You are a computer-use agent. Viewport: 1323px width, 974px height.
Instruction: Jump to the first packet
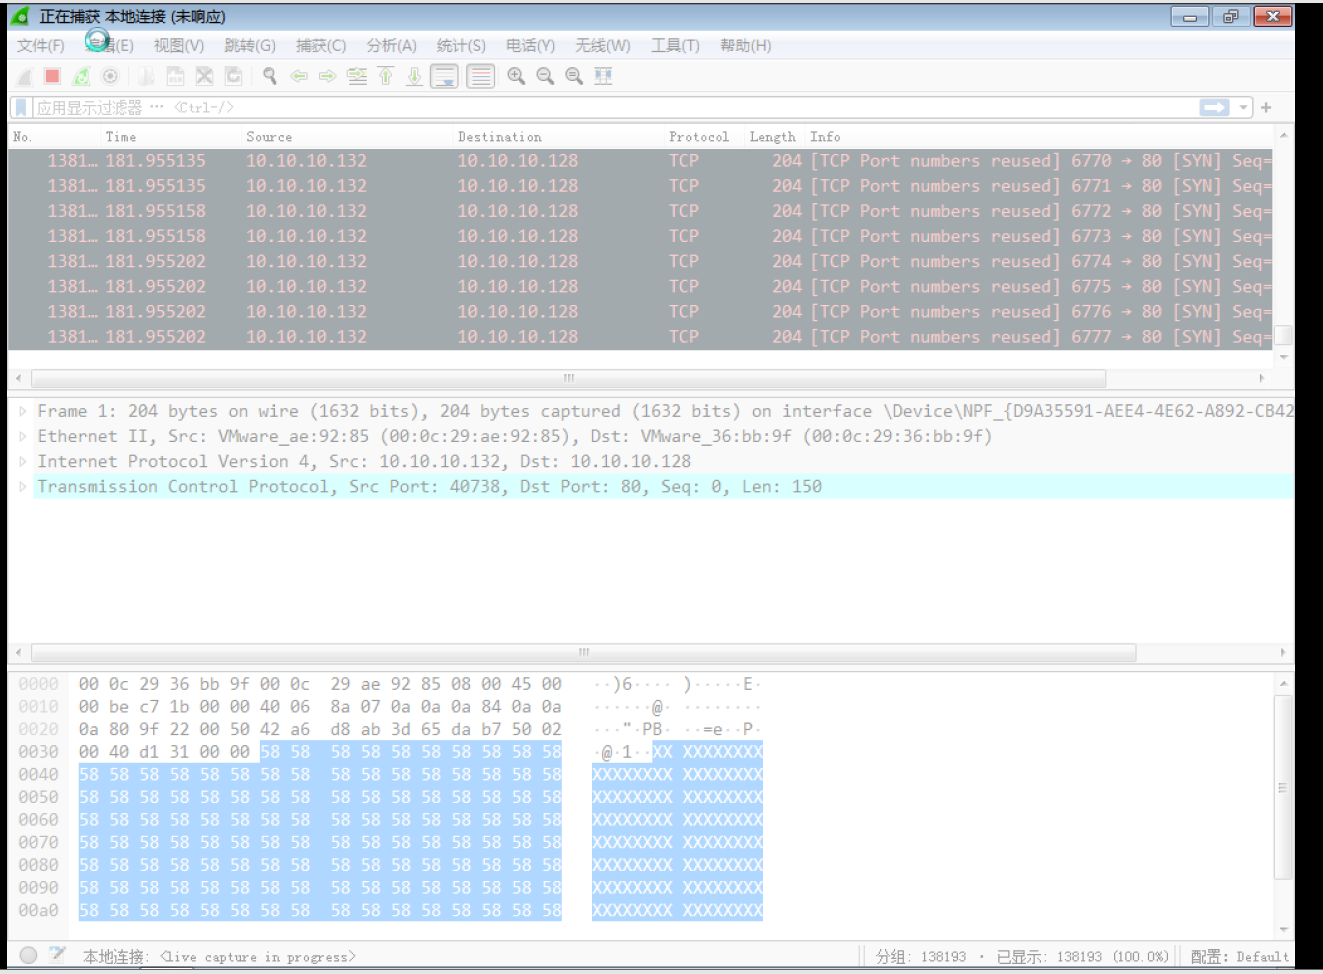point(385,76)
